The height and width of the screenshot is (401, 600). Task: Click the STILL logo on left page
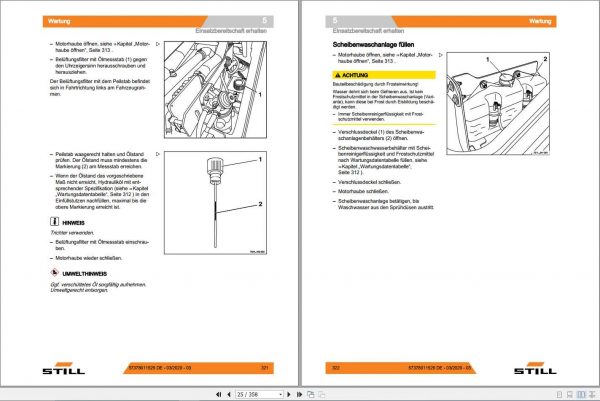(x=64, y=368)
